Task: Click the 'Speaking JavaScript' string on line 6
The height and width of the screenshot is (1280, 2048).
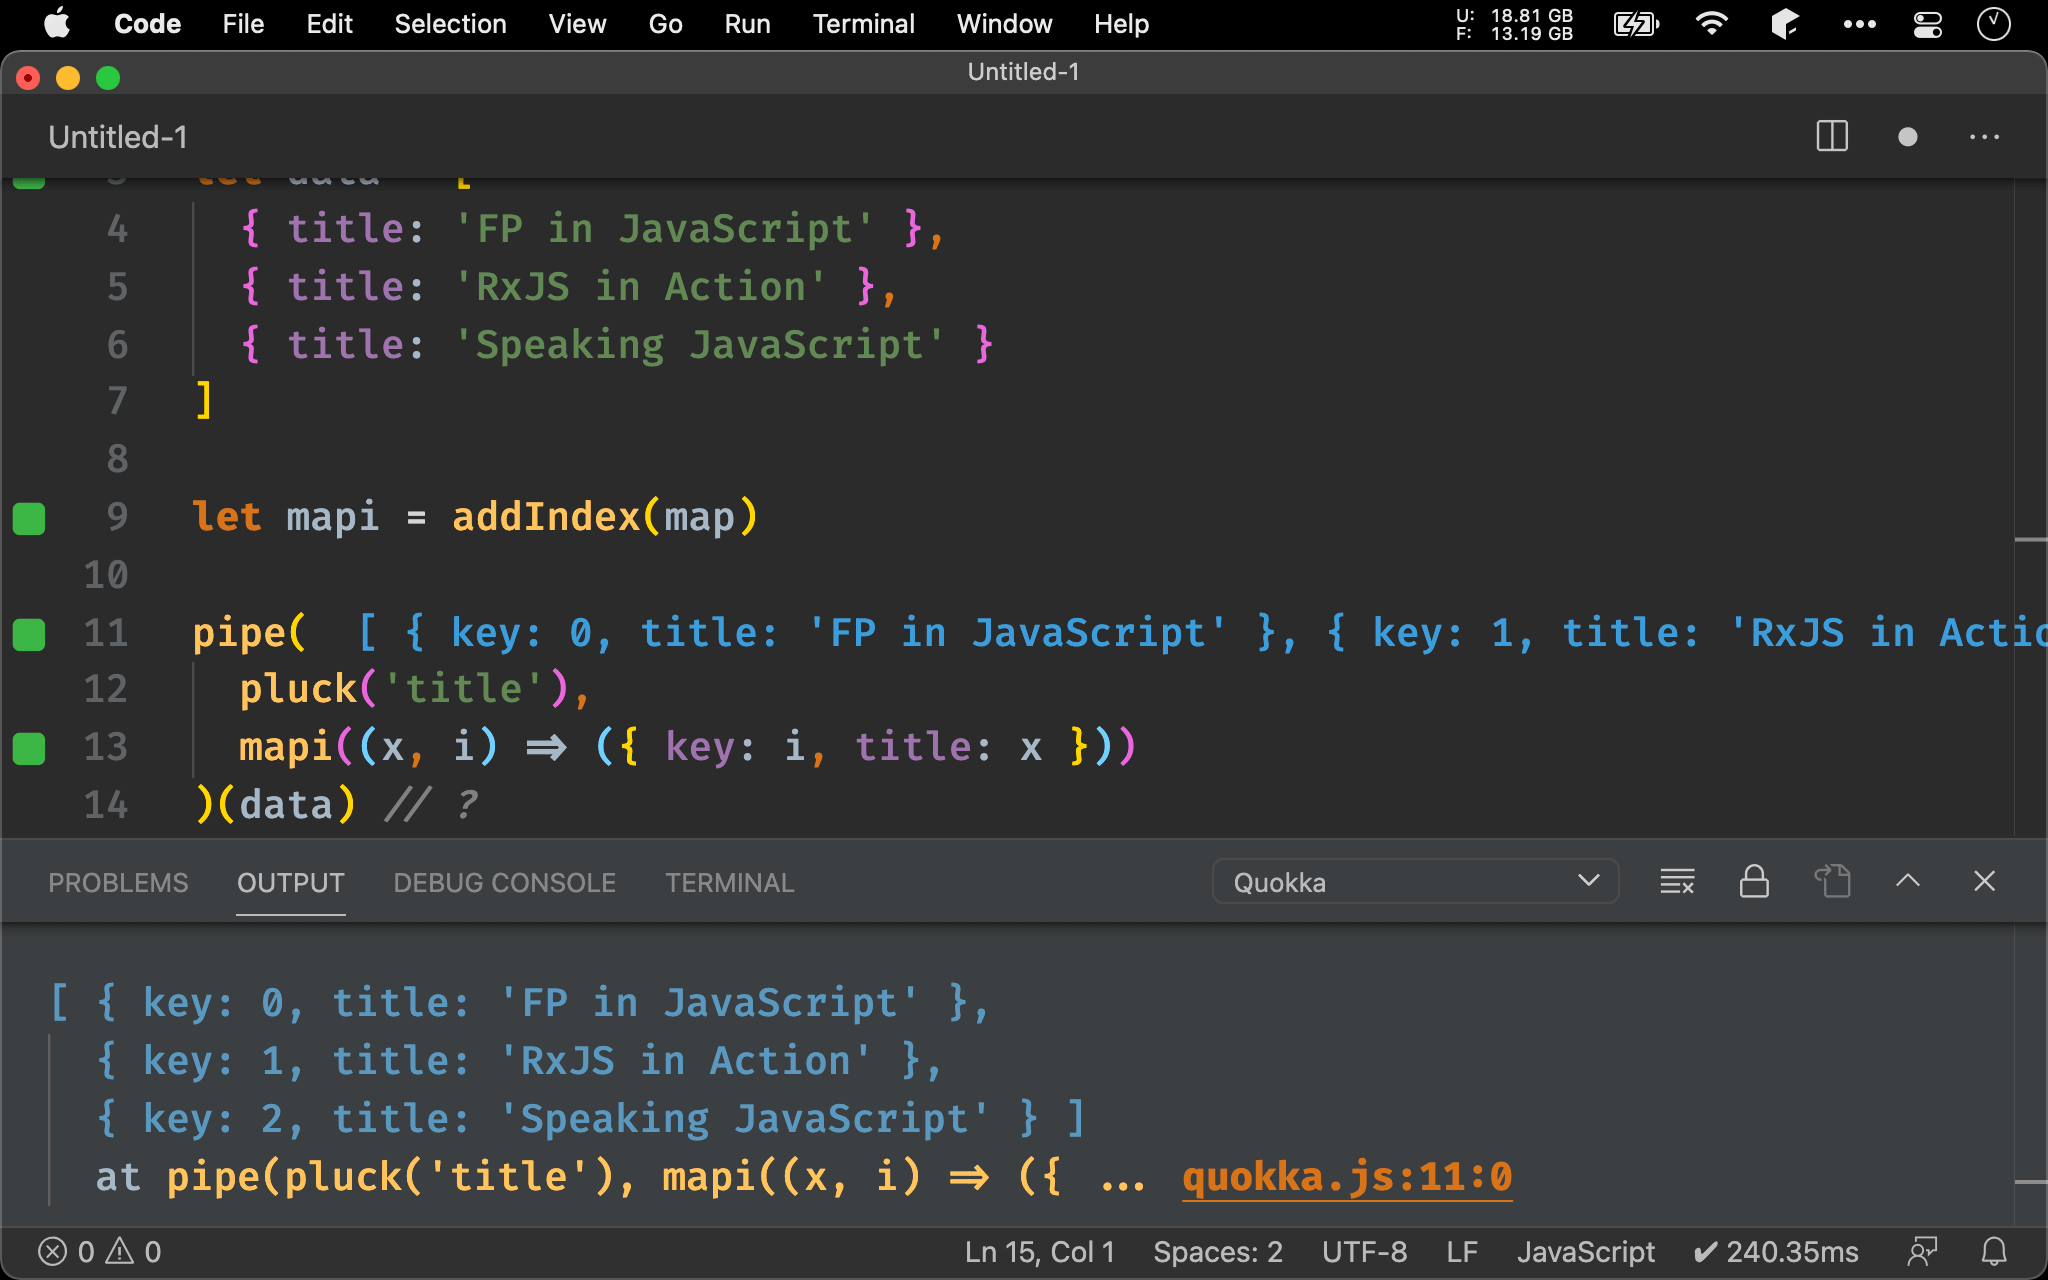Action: [x=699, y=345]
